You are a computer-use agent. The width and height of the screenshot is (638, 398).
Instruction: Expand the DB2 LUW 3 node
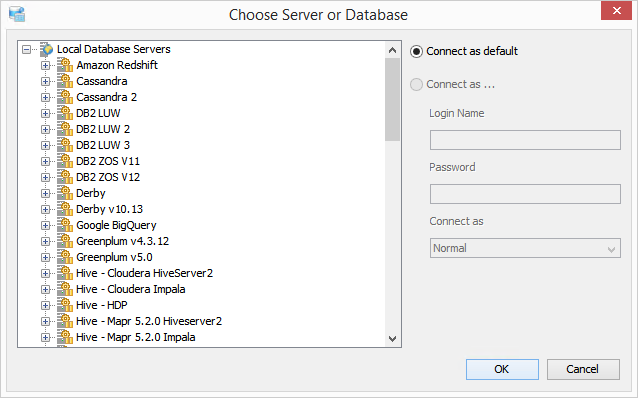point(45,145)
